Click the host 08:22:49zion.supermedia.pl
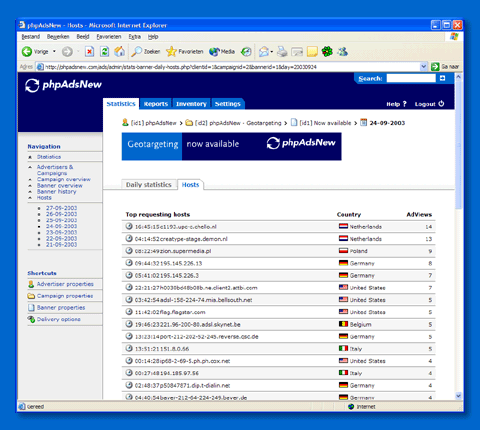 [173, 251]
